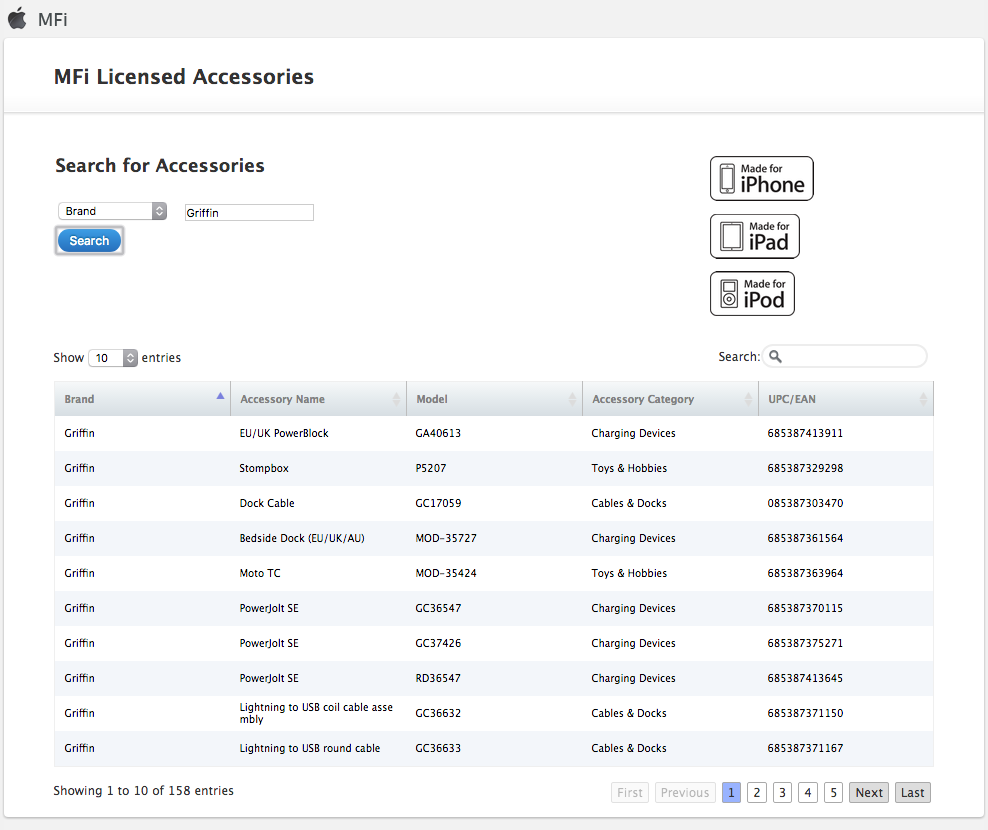Click model number GC37426
The height and width of the screenshot is (830, 988).
438,643
